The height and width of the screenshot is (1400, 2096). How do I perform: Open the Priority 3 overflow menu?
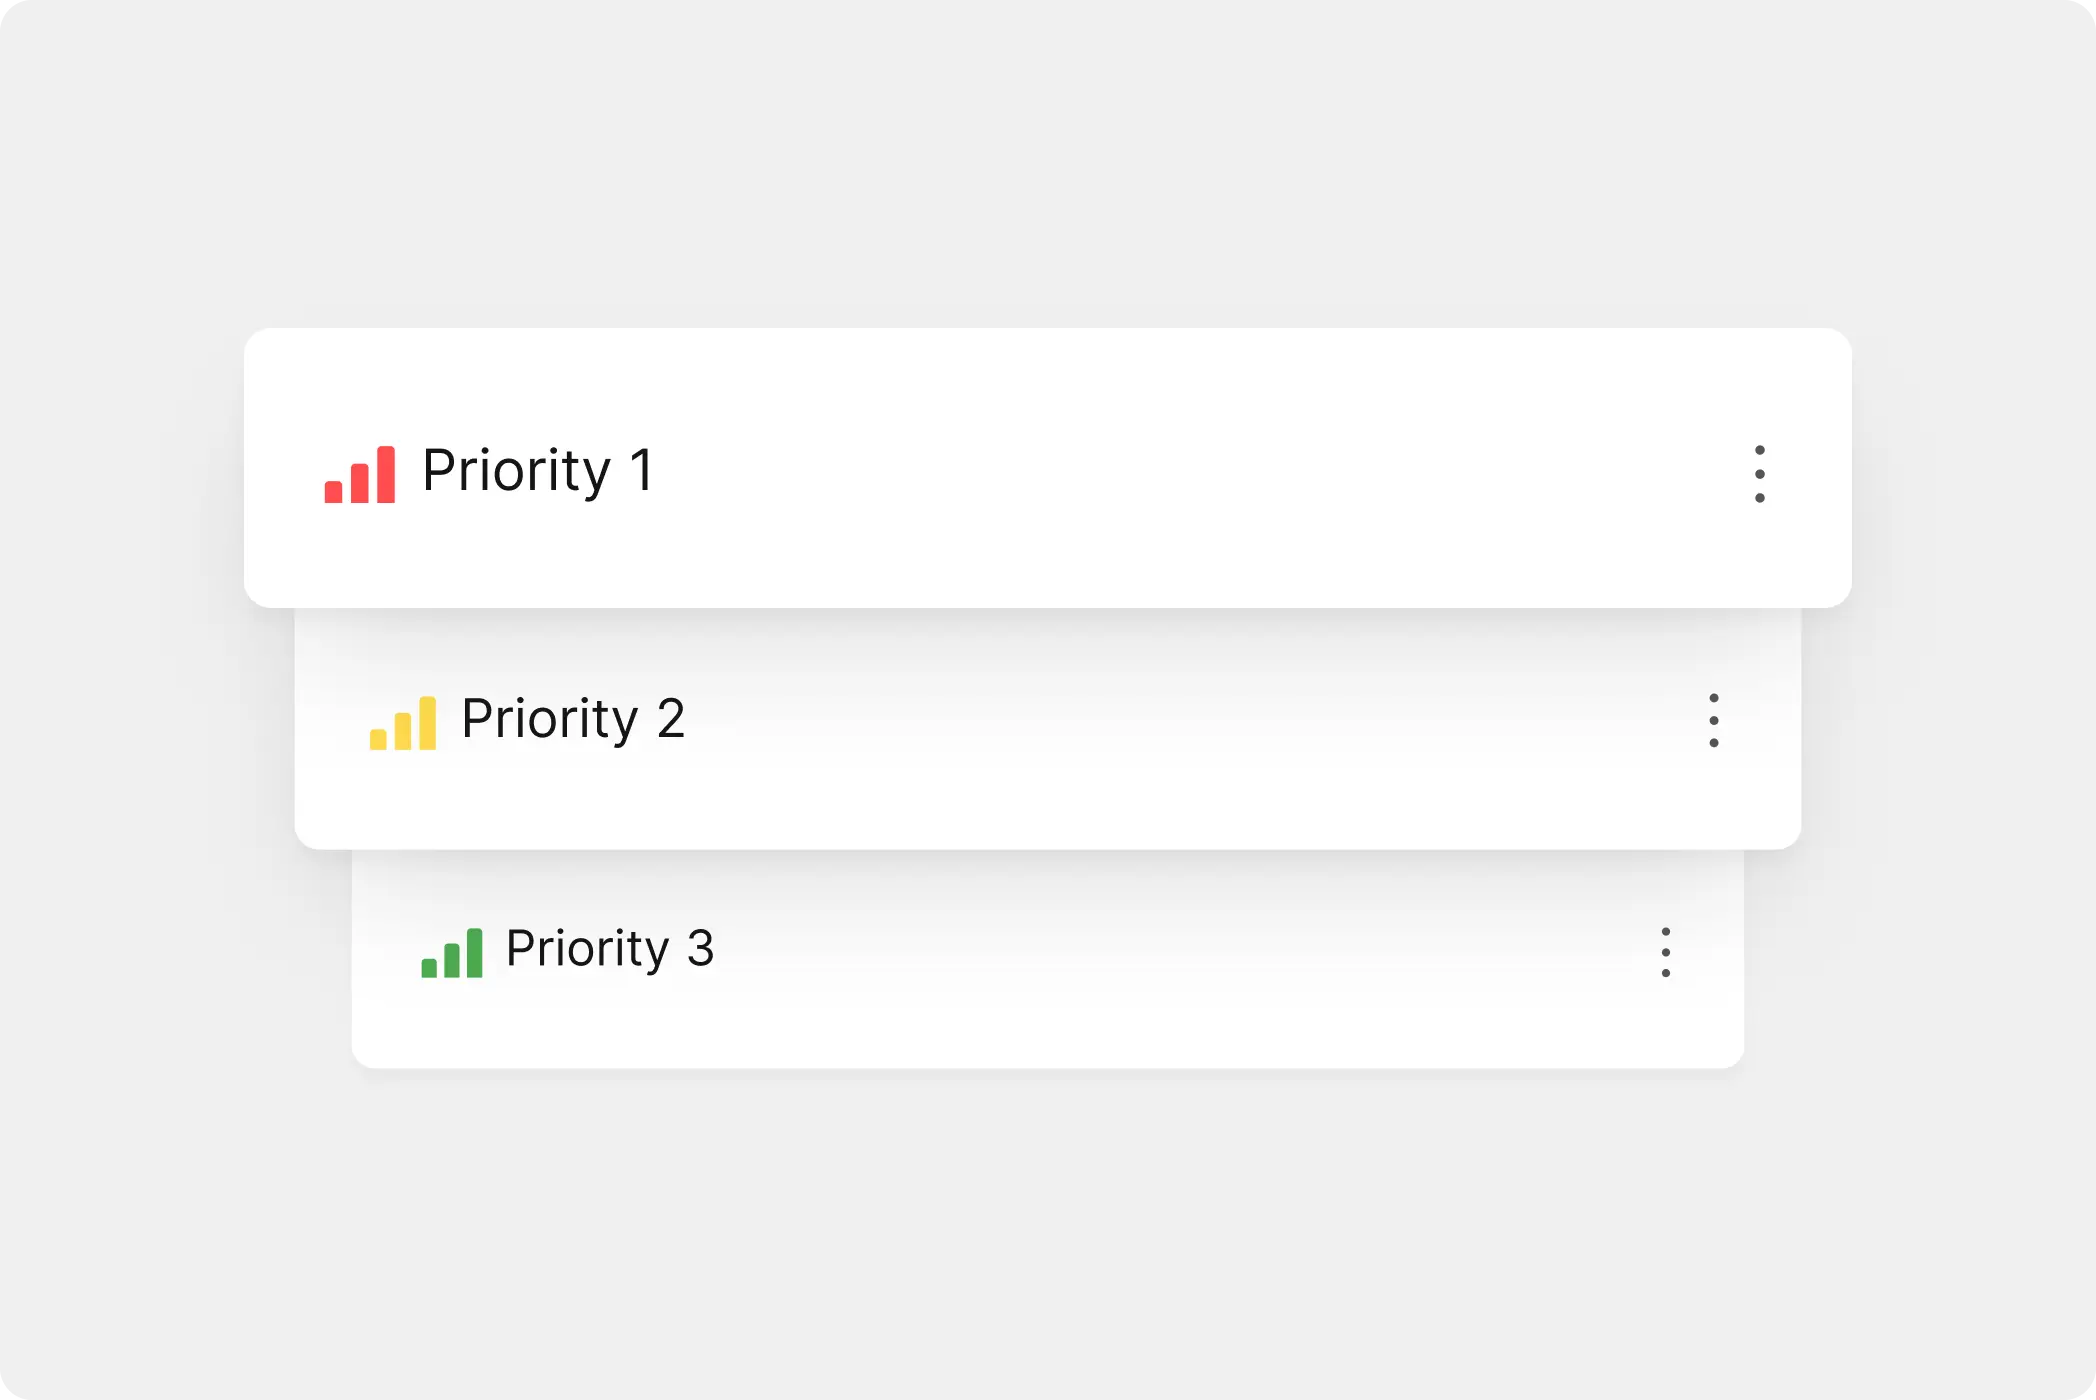tap(1664, 952)
